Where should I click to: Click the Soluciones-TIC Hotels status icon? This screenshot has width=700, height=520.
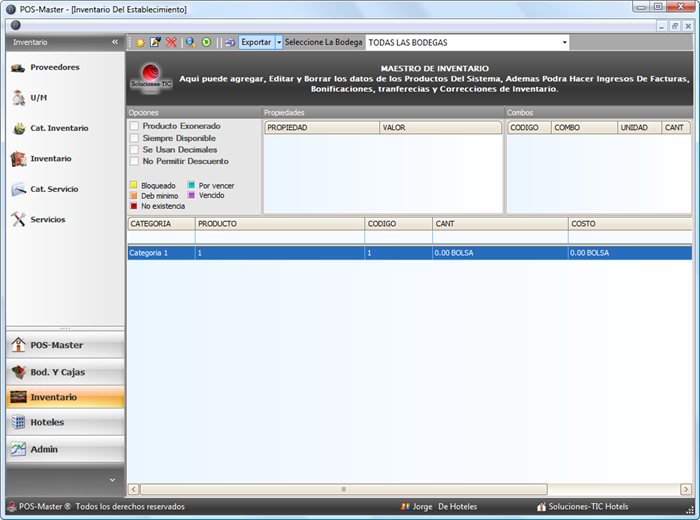(x=542, y=507)
